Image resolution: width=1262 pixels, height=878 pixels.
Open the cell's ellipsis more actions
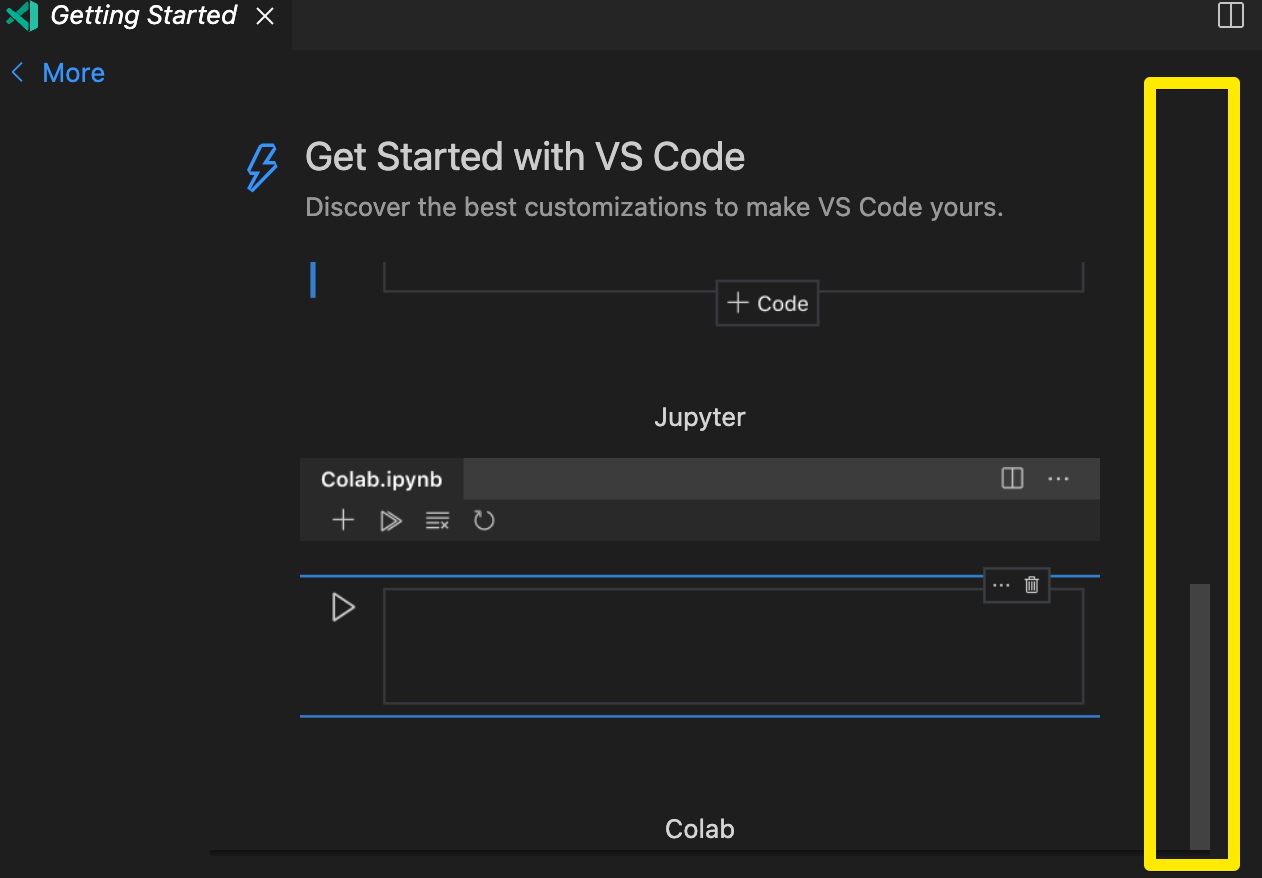coord(1001,586)
